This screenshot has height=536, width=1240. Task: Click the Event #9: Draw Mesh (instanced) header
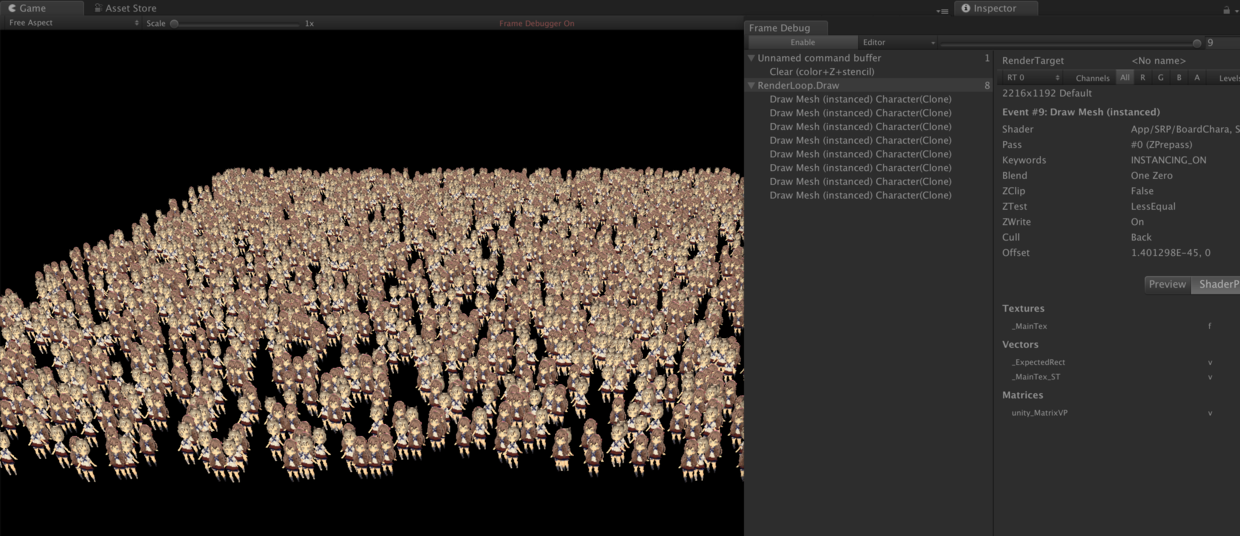click(1081, 112)
